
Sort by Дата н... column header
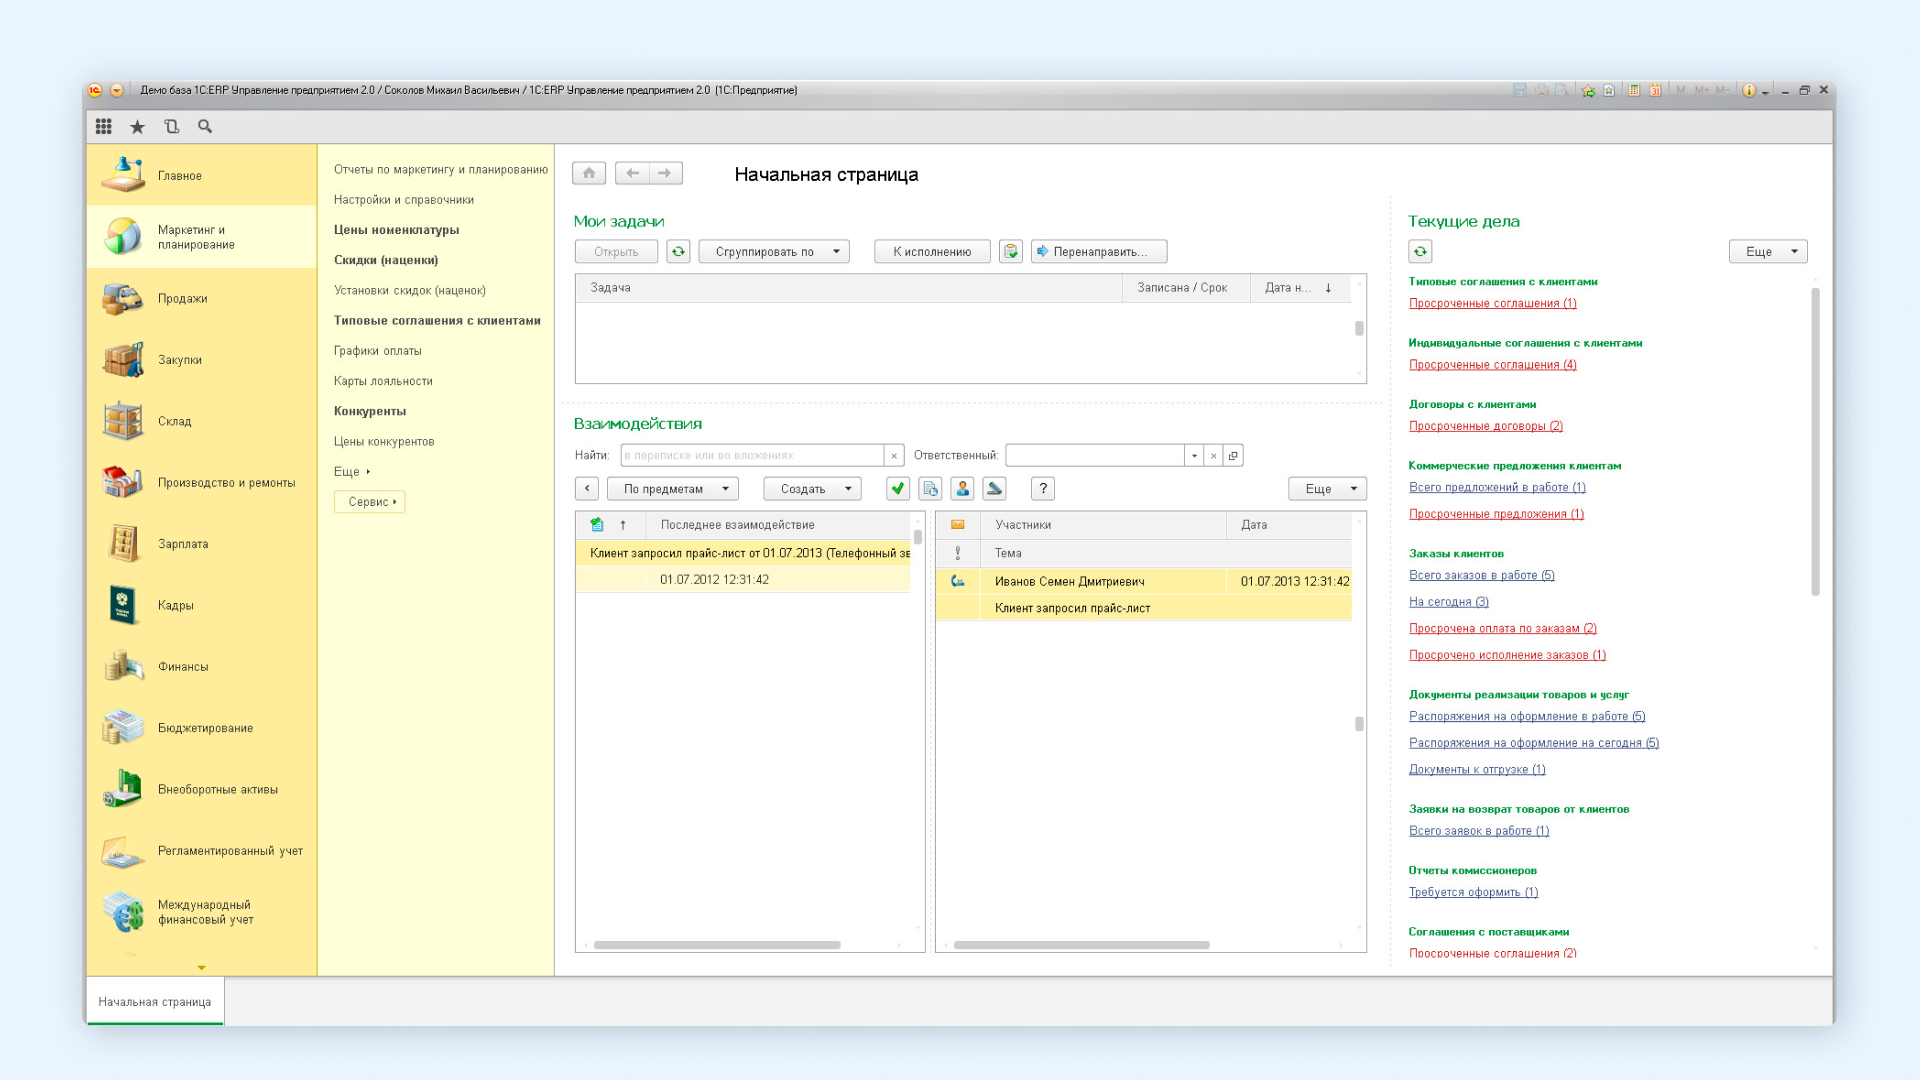point(1299,288)
